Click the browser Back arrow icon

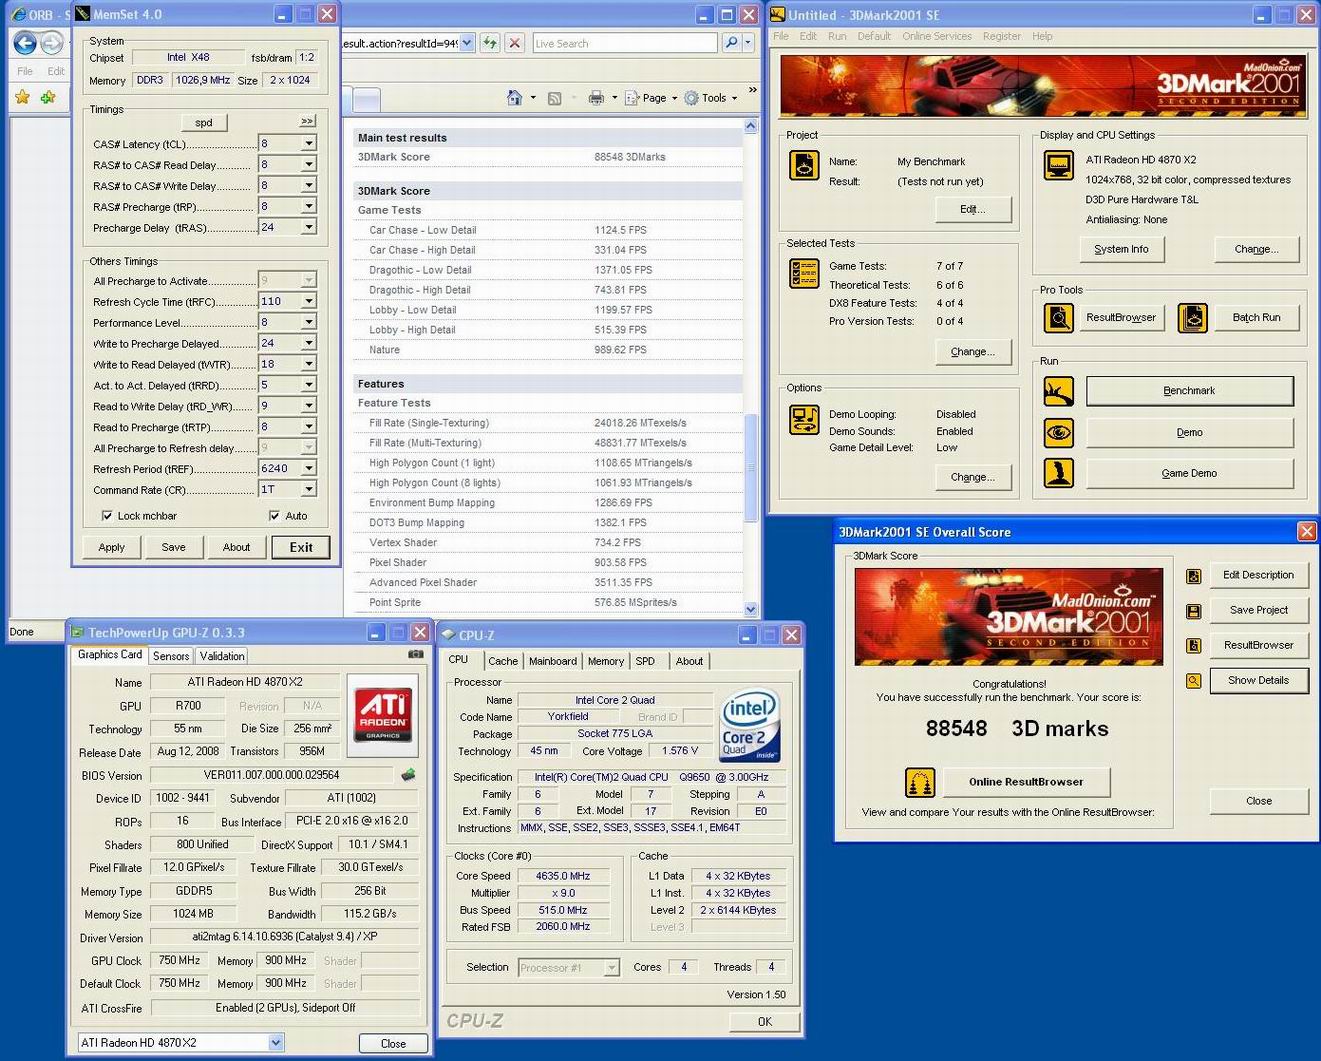[x=25, y=43]
